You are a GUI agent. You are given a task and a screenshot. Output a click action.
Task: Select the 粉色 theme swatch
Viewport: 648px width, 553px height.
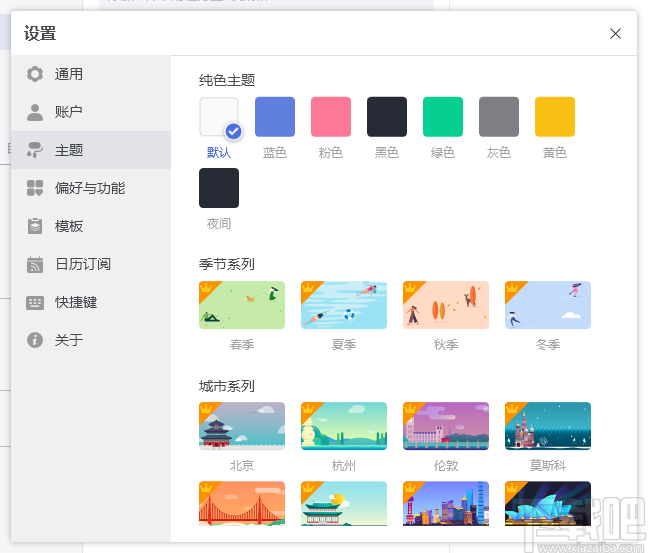pos(331,117)
